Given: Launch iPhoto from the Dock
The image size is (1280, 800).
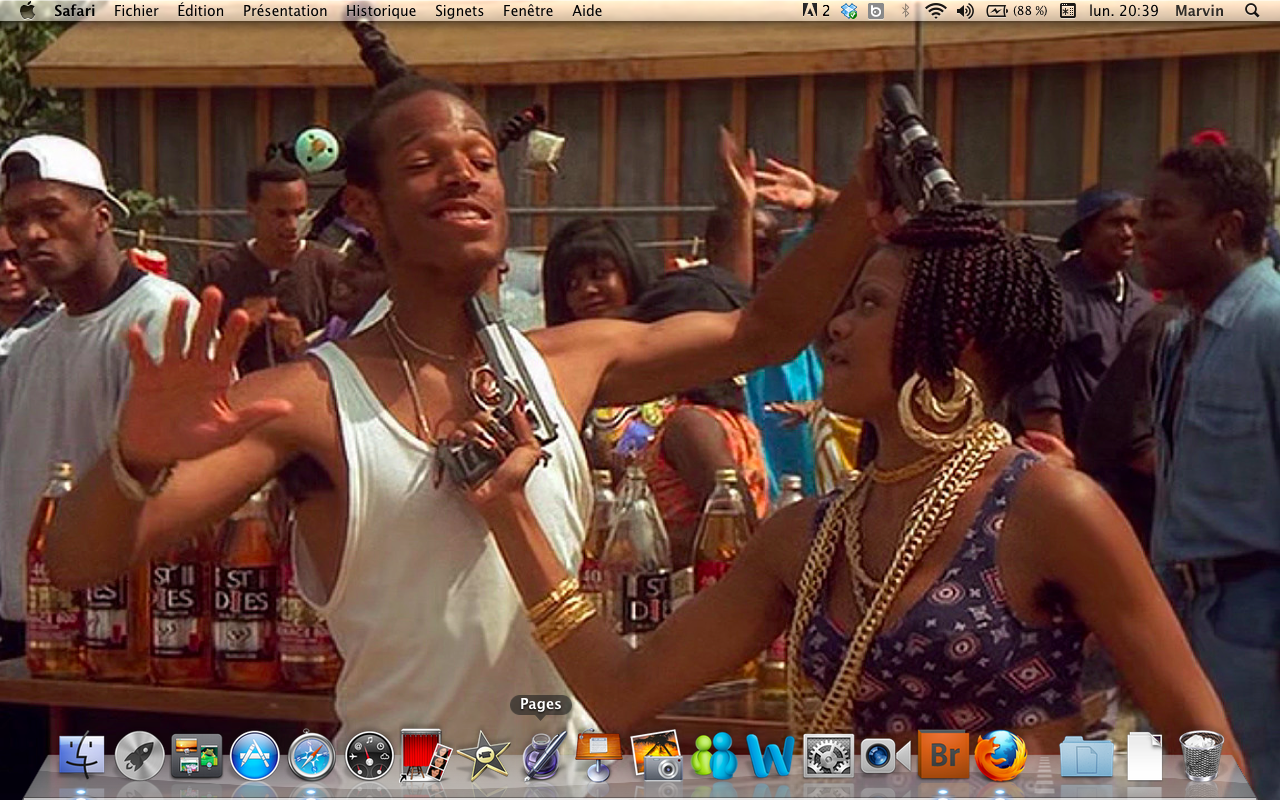Looking at the screenshot, I should tap(656, 755).
